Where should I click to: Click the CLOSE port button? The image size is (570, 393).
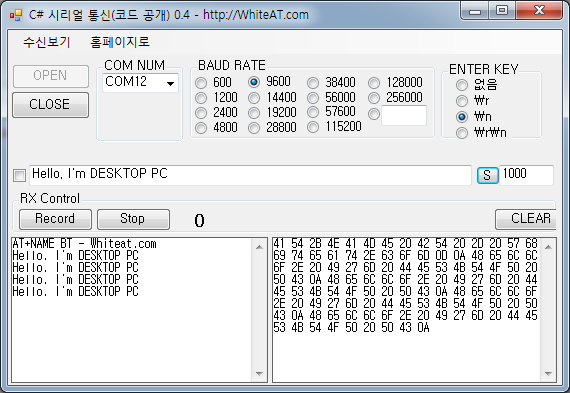(x=50, y=104)
